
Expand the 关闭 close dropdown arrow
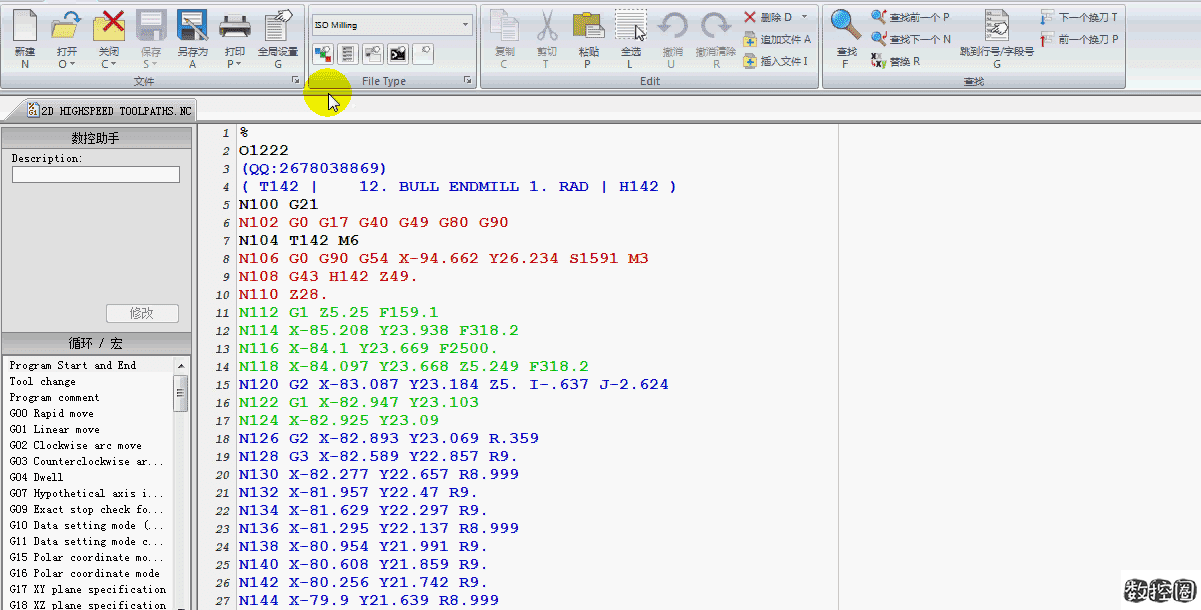(x=114, y=63)
